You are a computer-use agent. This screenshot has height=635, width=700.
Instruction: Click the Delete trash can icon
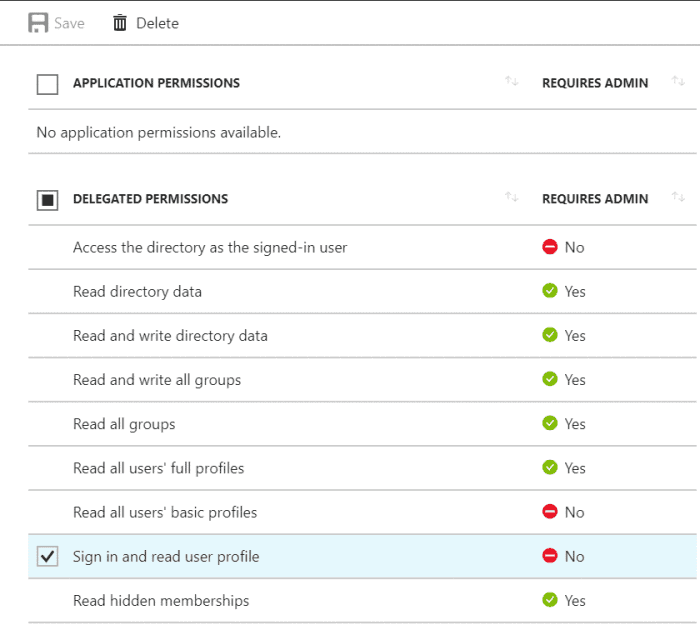(120, 22)
